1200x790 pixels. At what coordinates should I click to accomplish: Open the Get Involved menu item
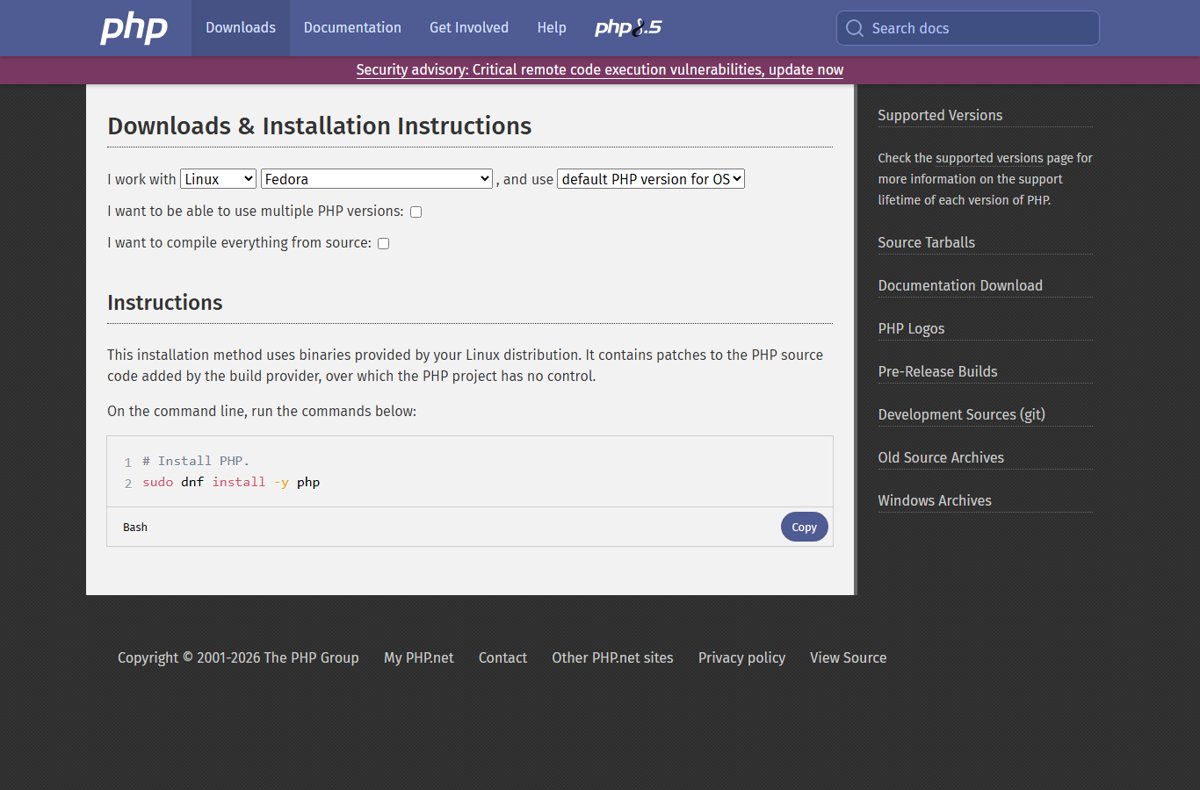(469, 28)
